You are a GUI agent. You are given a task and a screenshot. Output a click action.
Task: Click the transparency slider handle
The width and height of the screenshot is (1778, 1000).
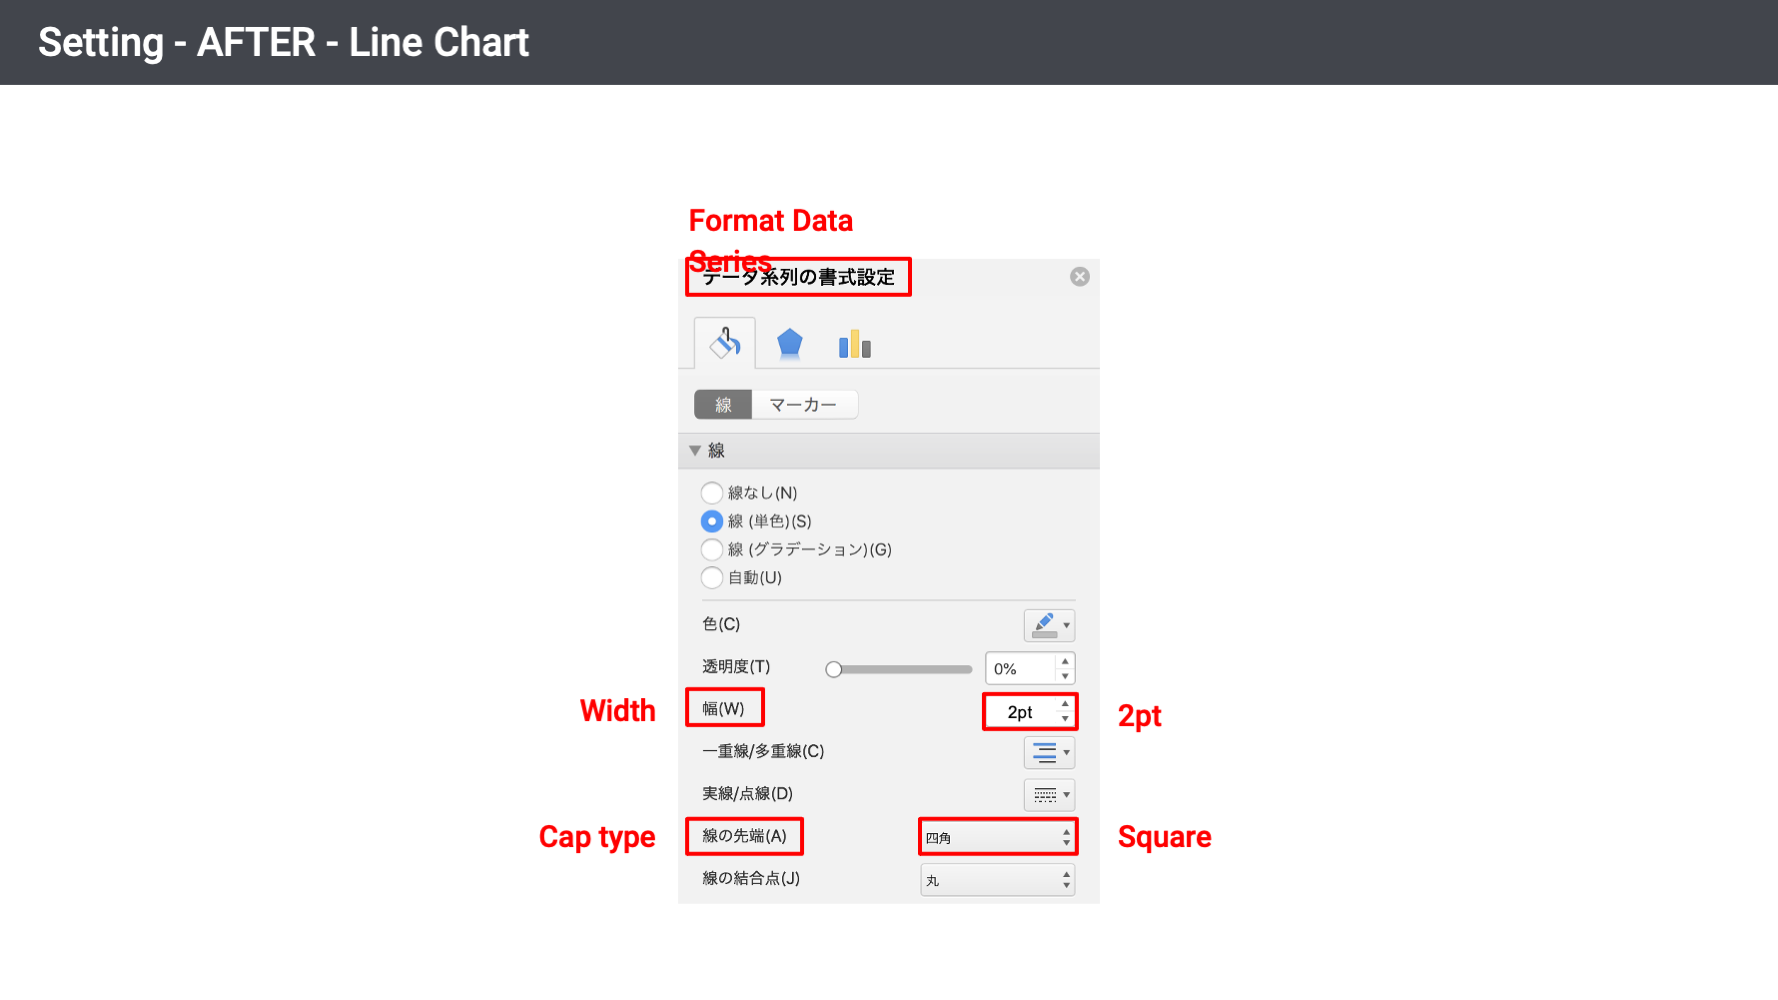[833, 669]
